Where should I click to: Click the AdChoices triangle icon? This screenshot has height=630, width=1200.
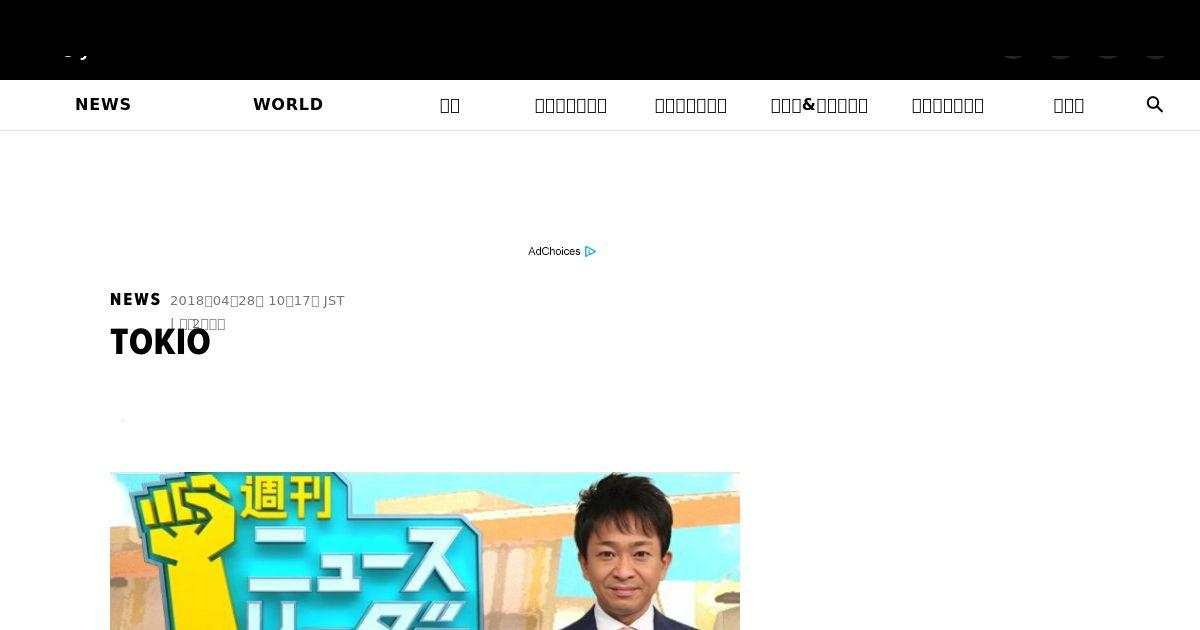pyautogui.click(x=590, y=251)
